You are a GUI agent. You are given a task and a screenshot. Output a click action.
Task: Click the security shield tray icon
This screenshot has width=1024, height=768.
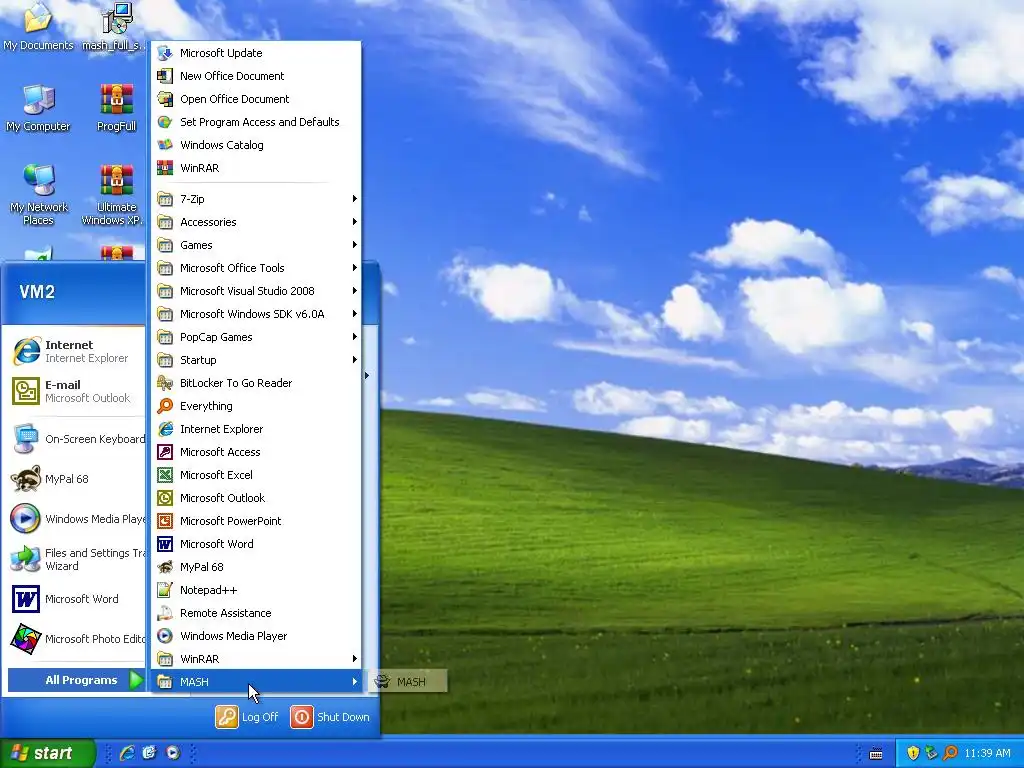coord(913,753)
